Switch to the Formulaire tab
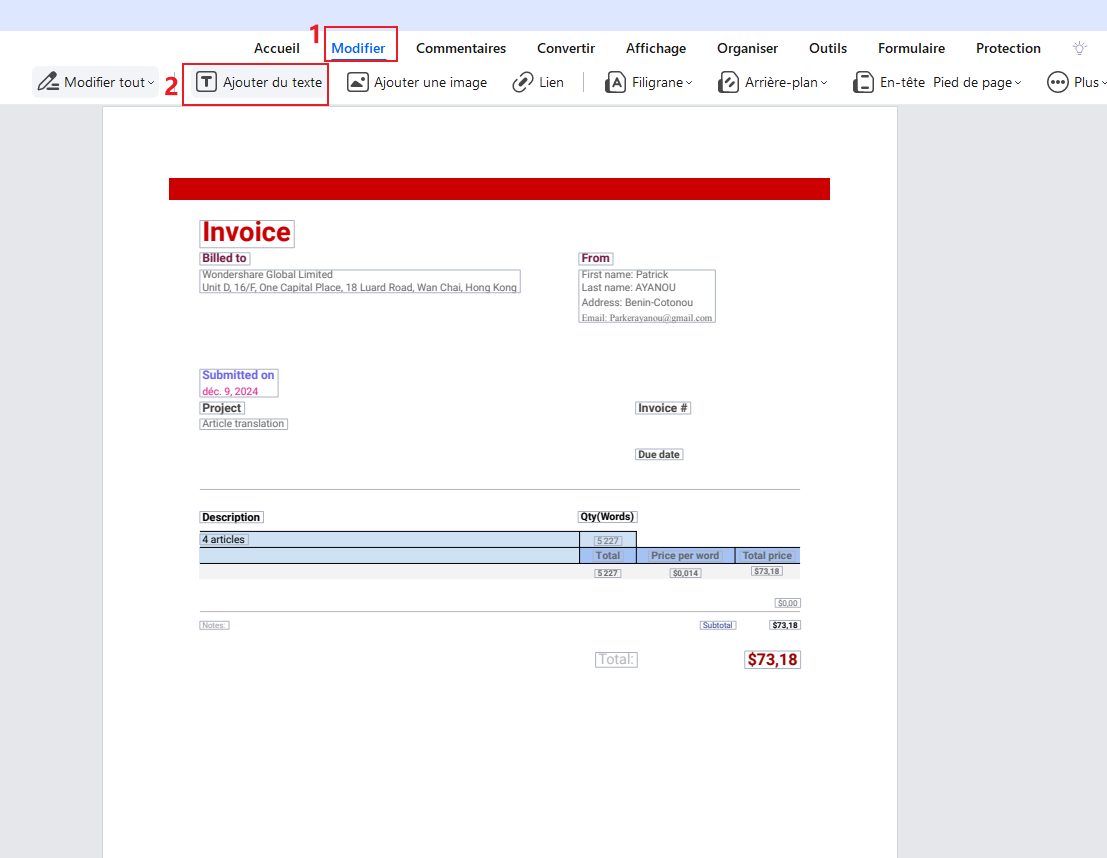The image size is (1107, 858). click(x=911, y=48)
